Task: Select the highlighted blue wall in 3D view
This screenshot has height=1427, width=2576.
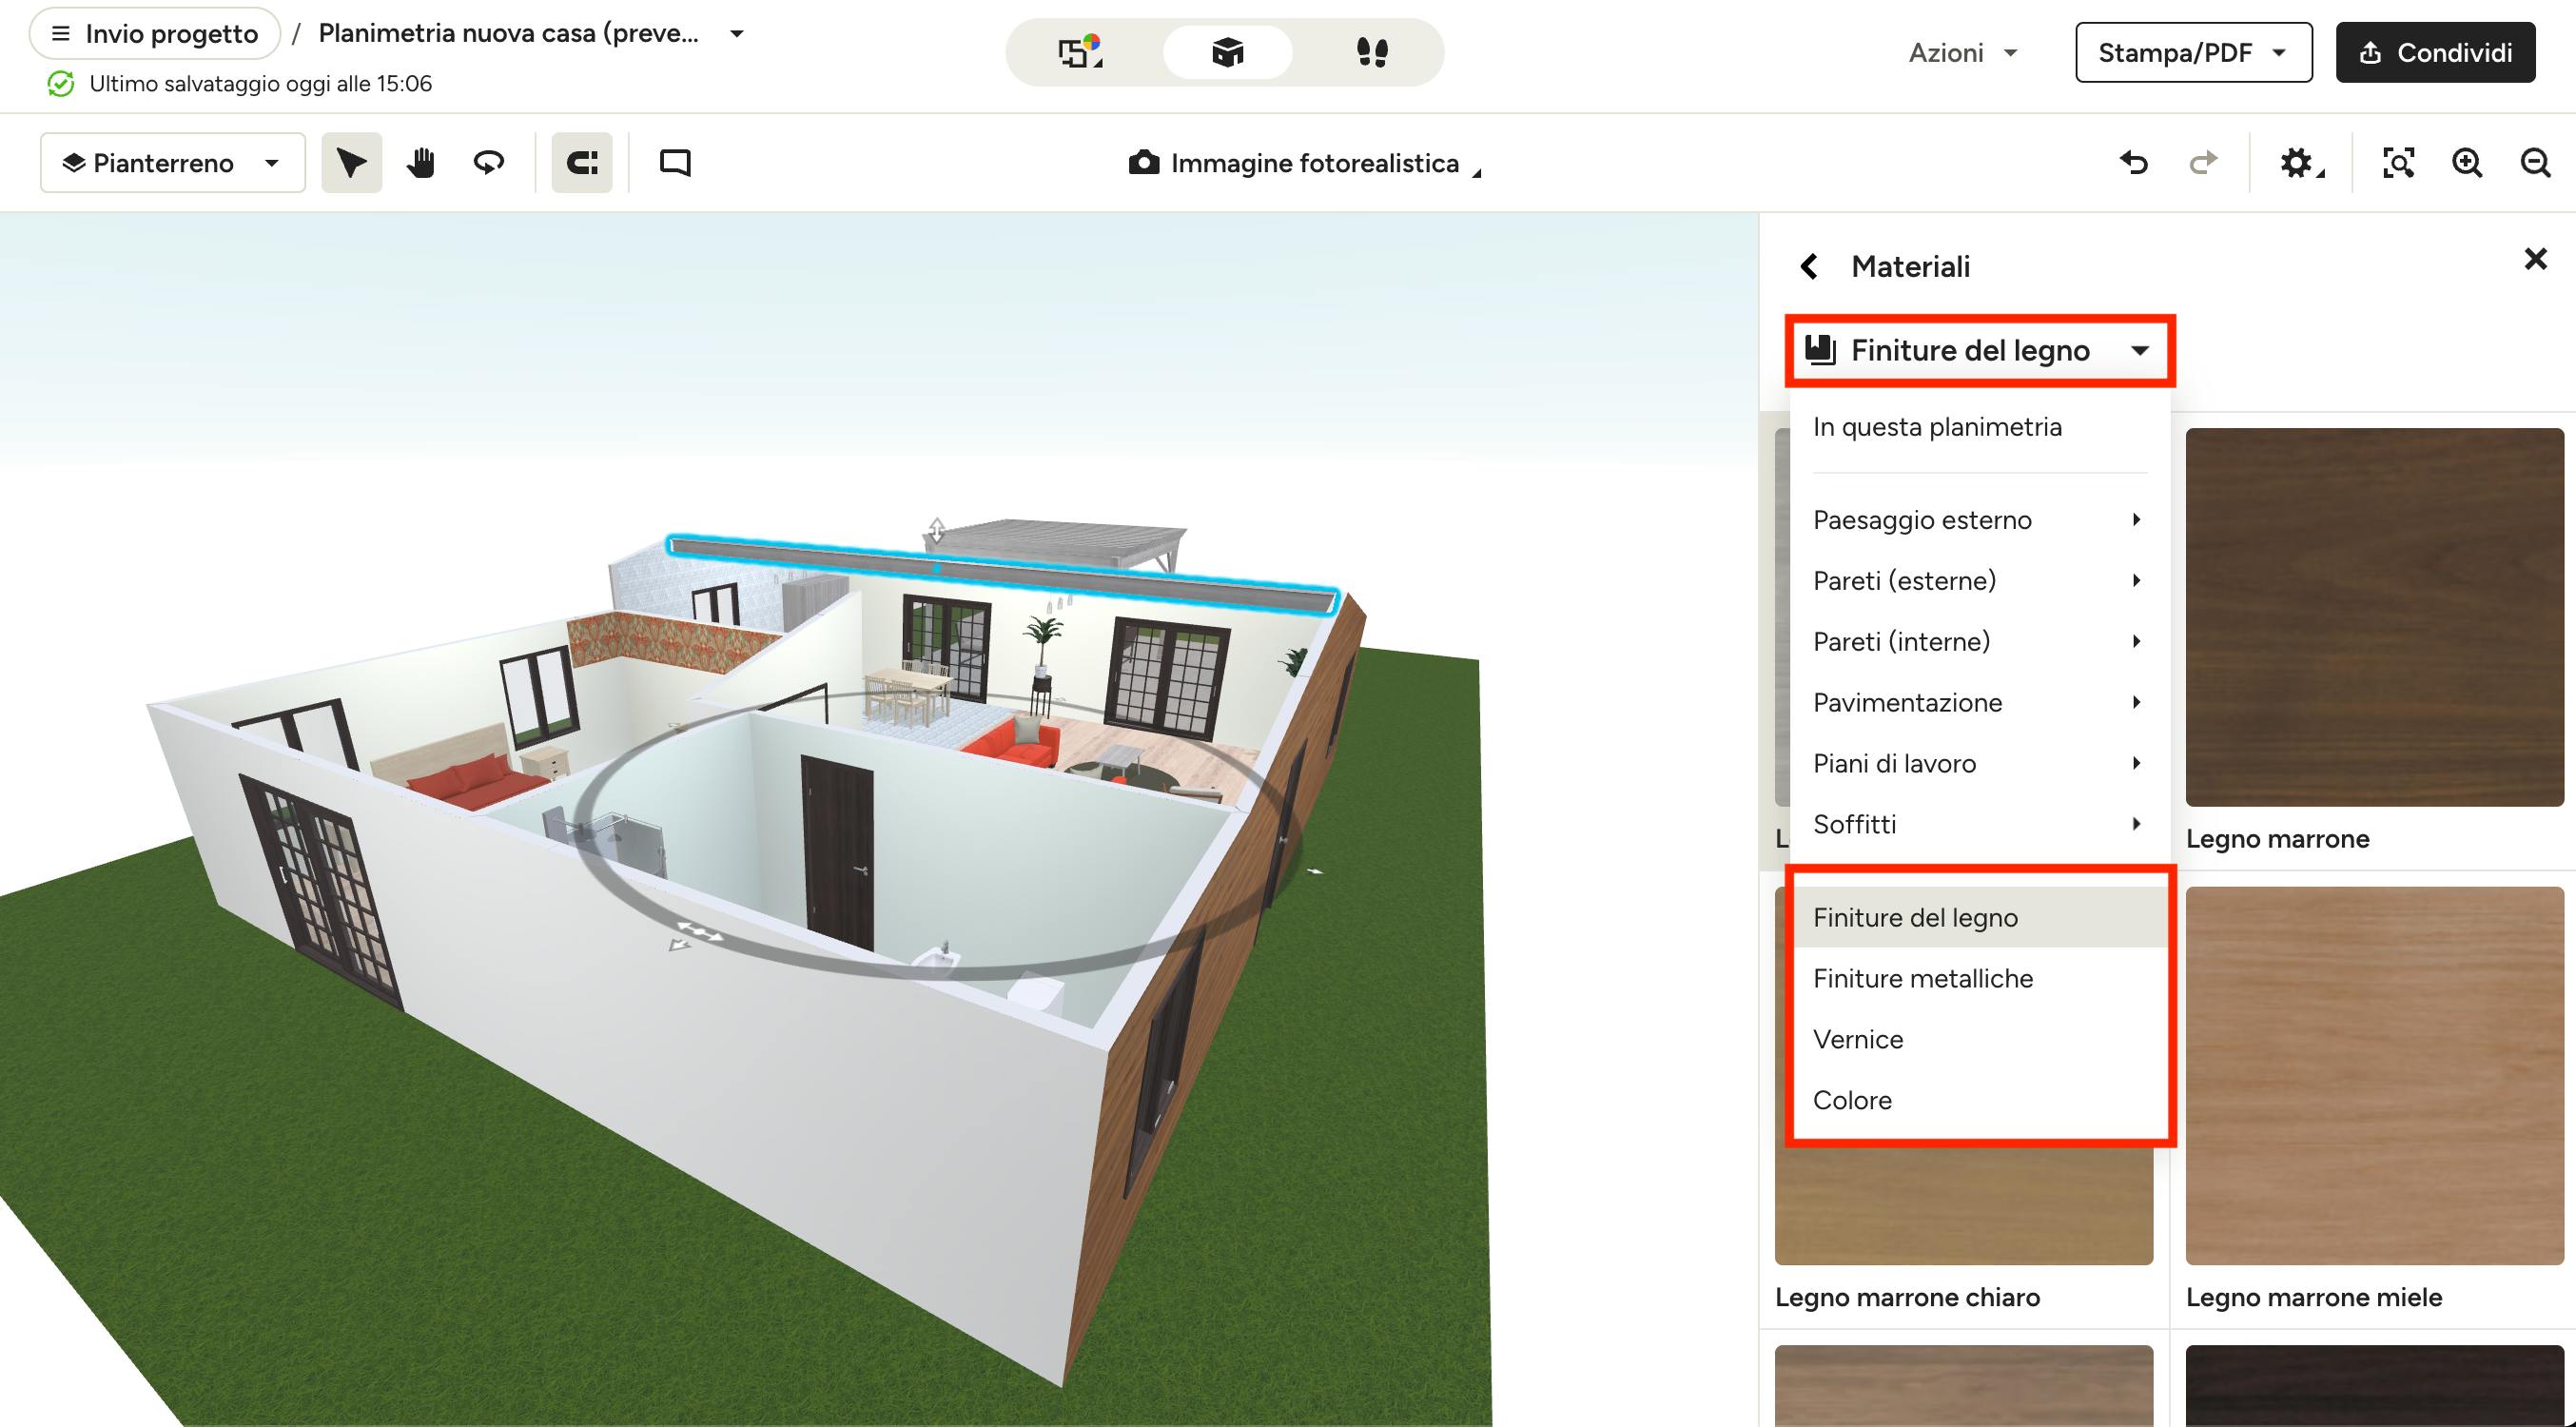Action: point(1003,575)
